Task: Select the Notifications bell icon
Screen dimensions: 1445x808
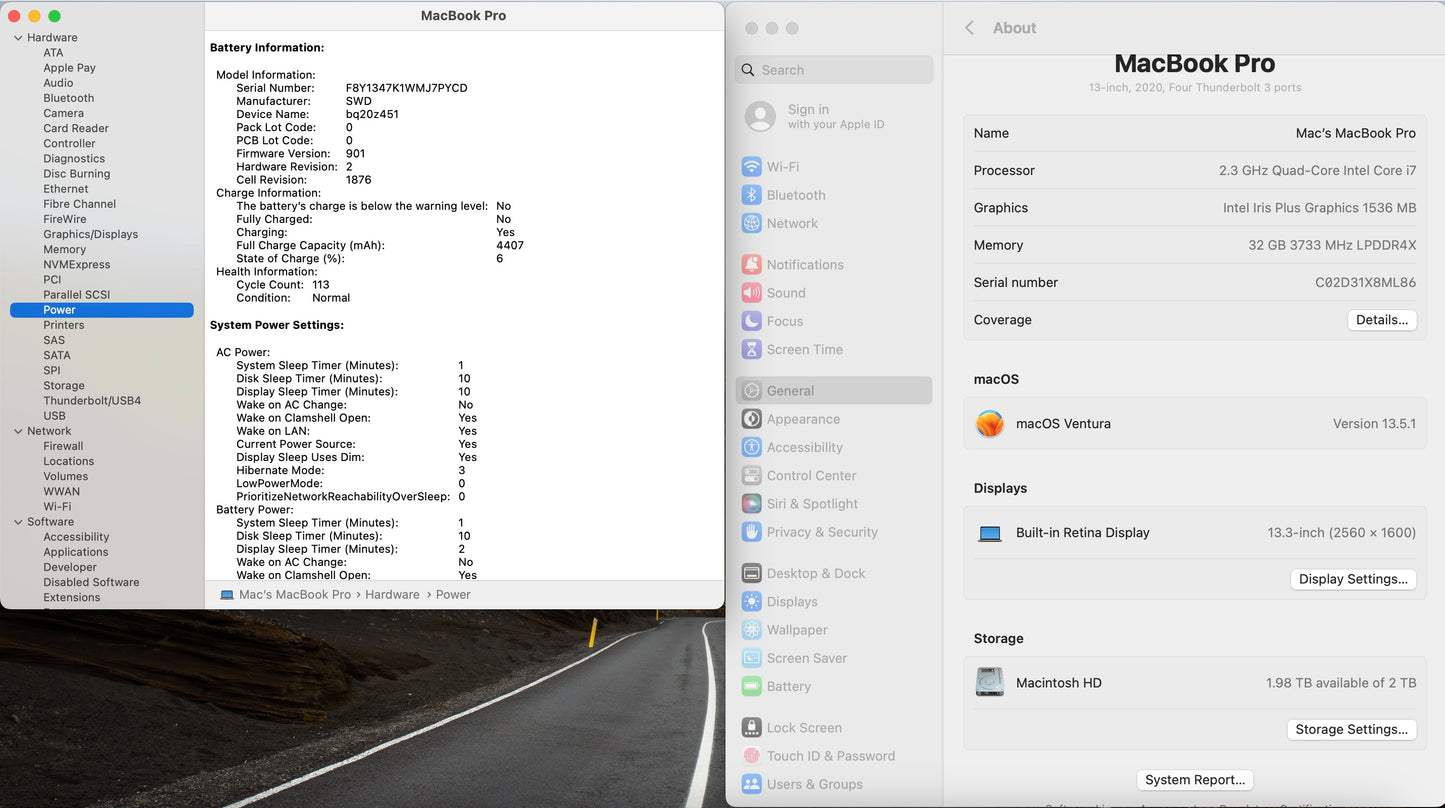Action: pyautogui.click(x=751, y=265)
